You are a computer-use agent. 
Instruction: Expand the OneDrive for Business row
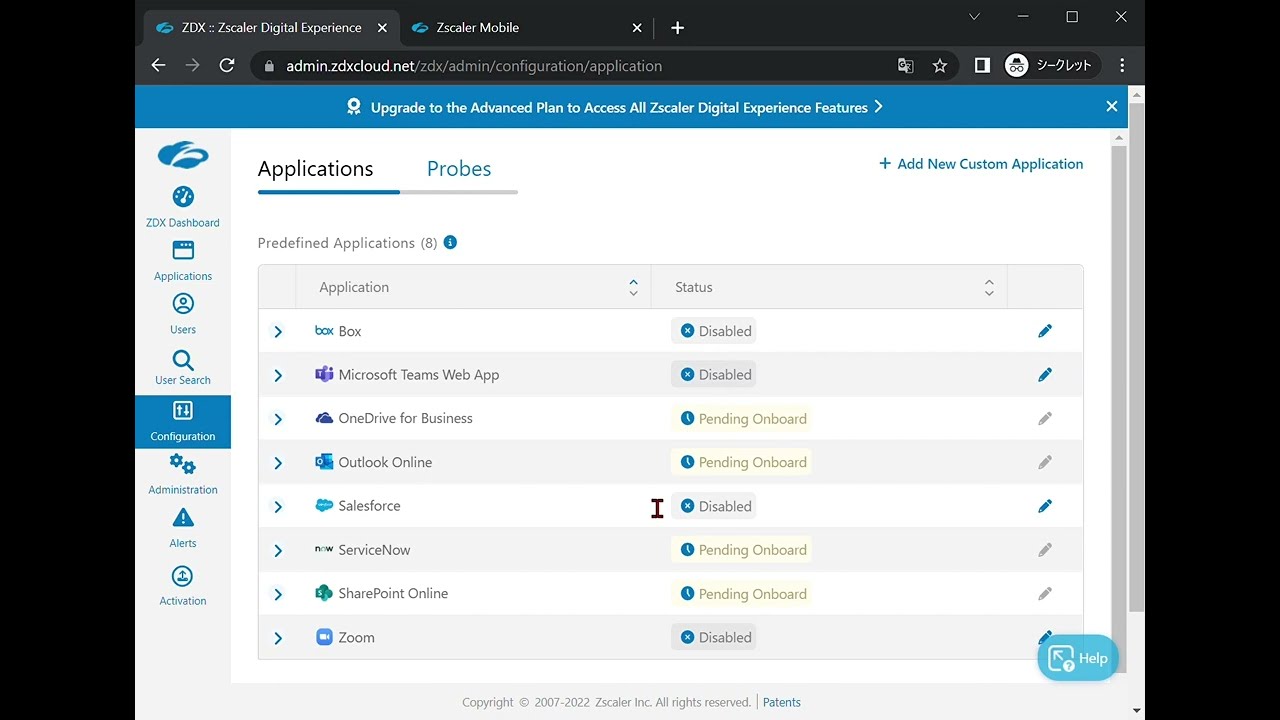coord(278,419)
